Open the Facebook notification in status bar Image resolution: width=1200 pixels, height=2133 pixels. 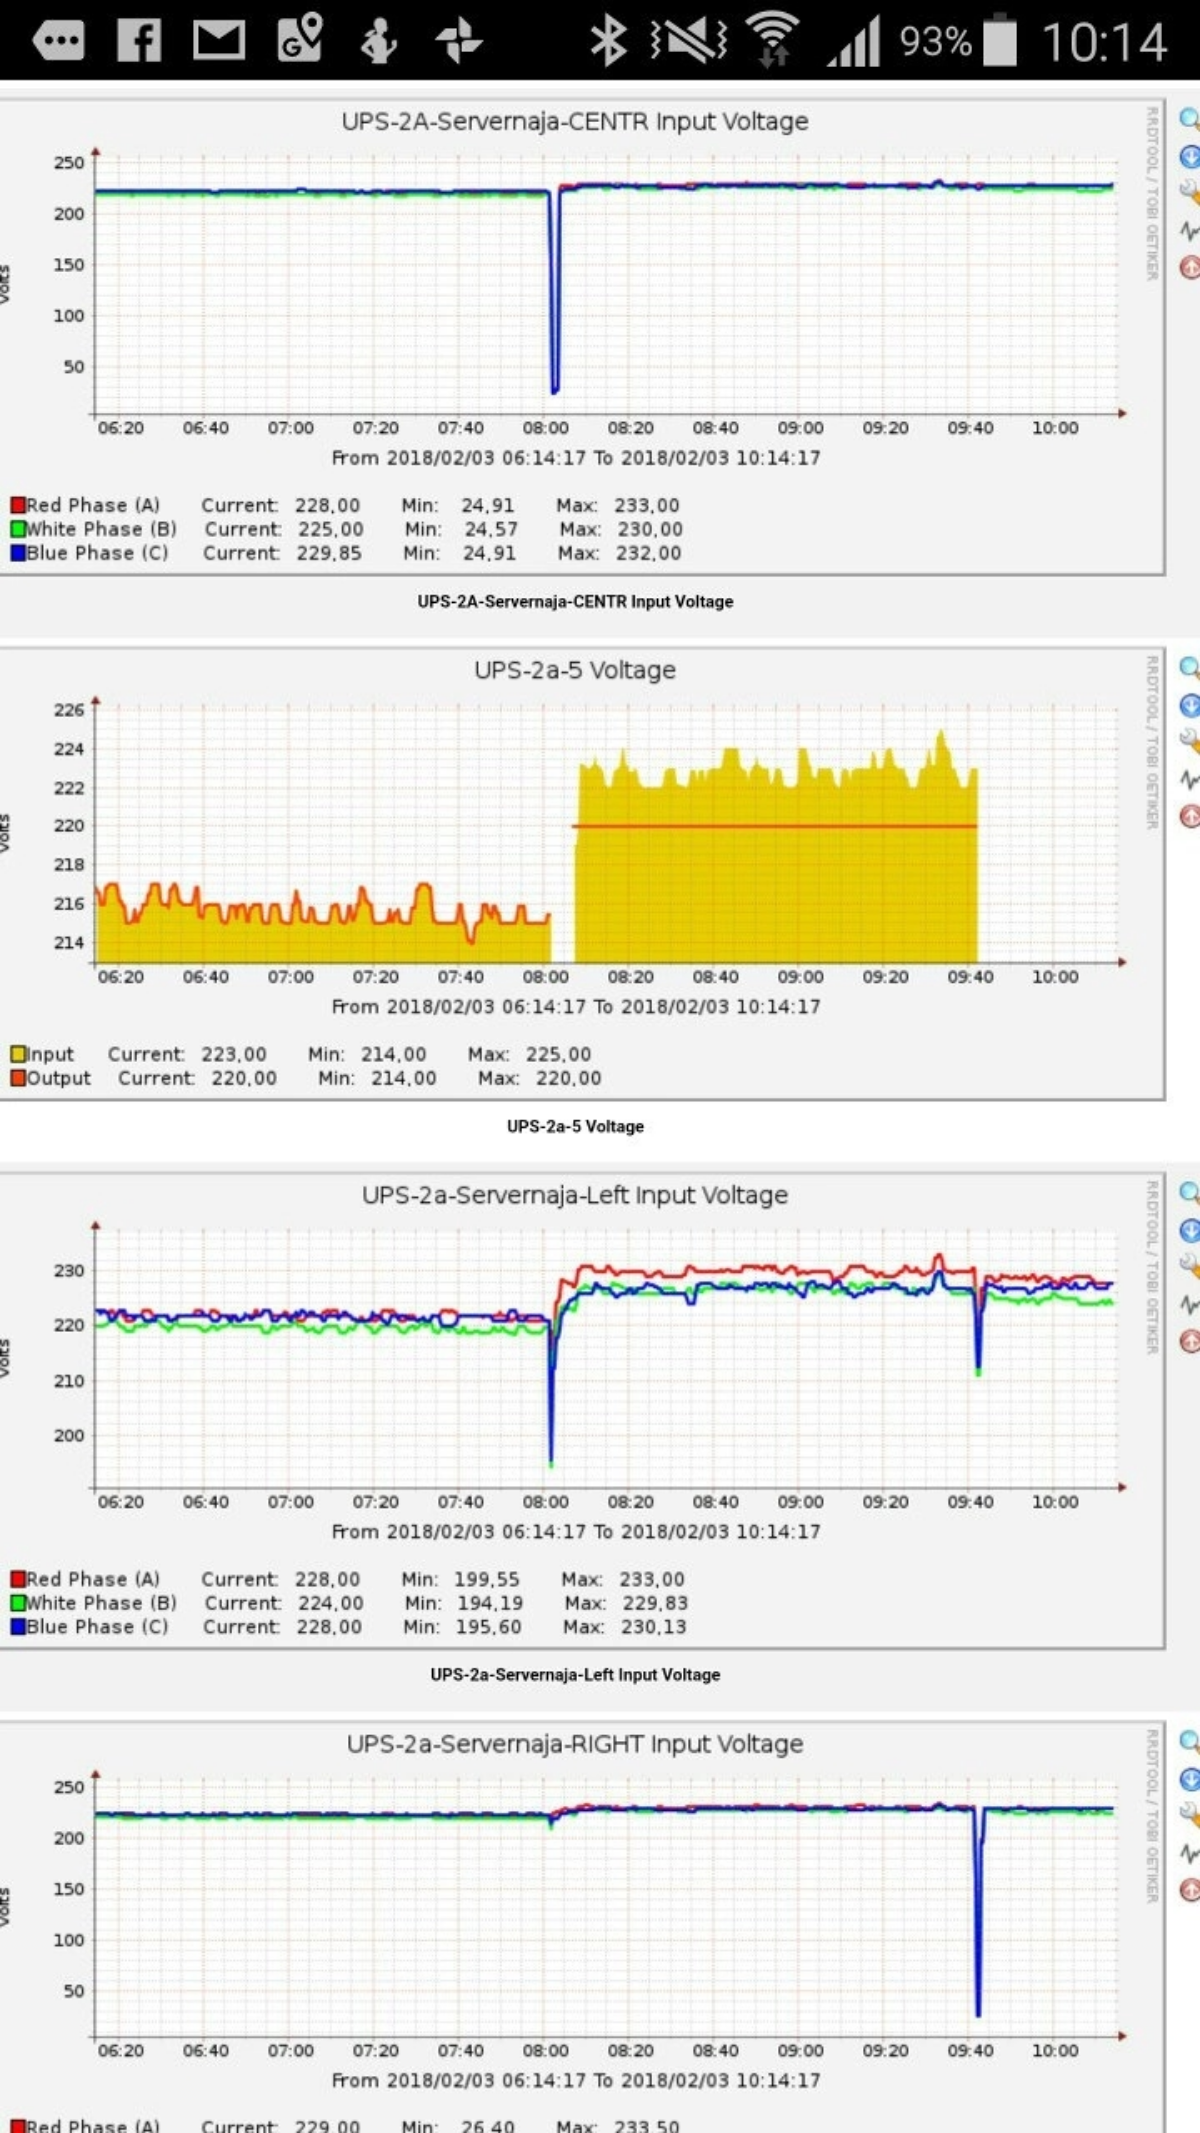click(x=139, y=41)
